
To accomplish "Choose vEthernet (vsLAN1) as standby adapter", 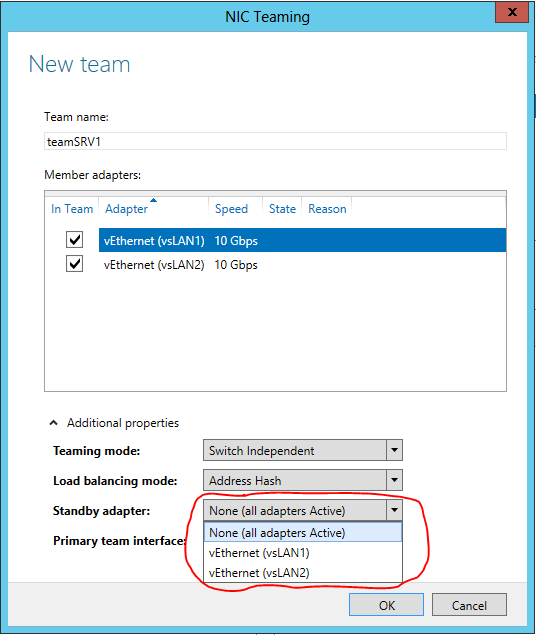I will [x=303, y=552].
